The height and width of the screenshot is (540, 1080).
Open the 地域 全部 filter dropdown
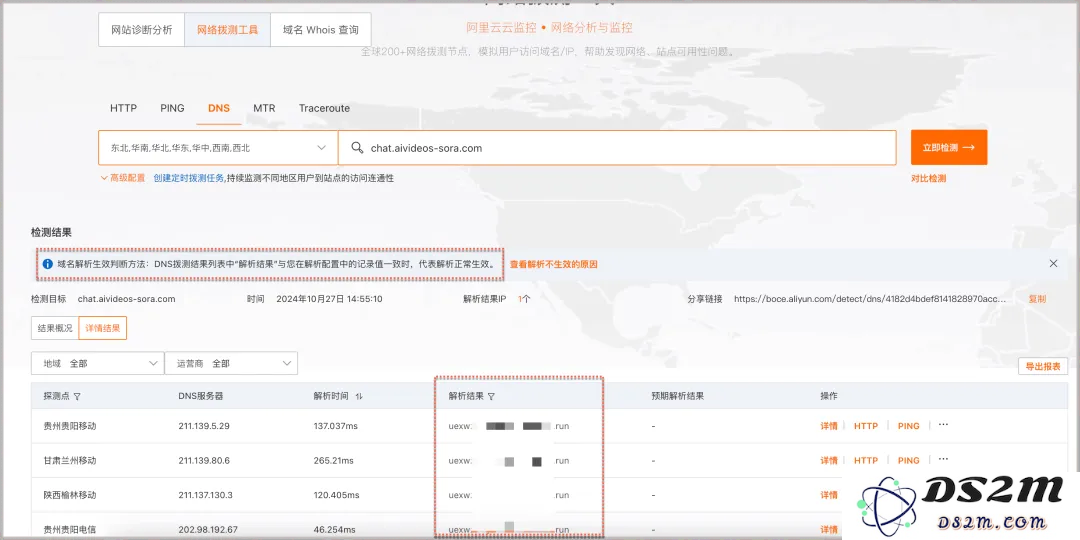[x=97, y=363]
